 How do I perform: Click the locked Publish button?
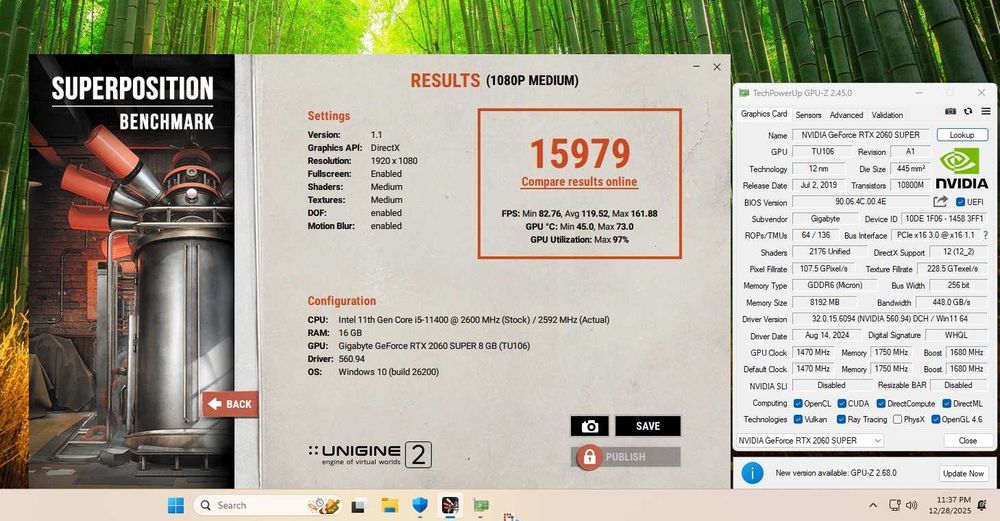pyautogui.click(x=626, y=457)
